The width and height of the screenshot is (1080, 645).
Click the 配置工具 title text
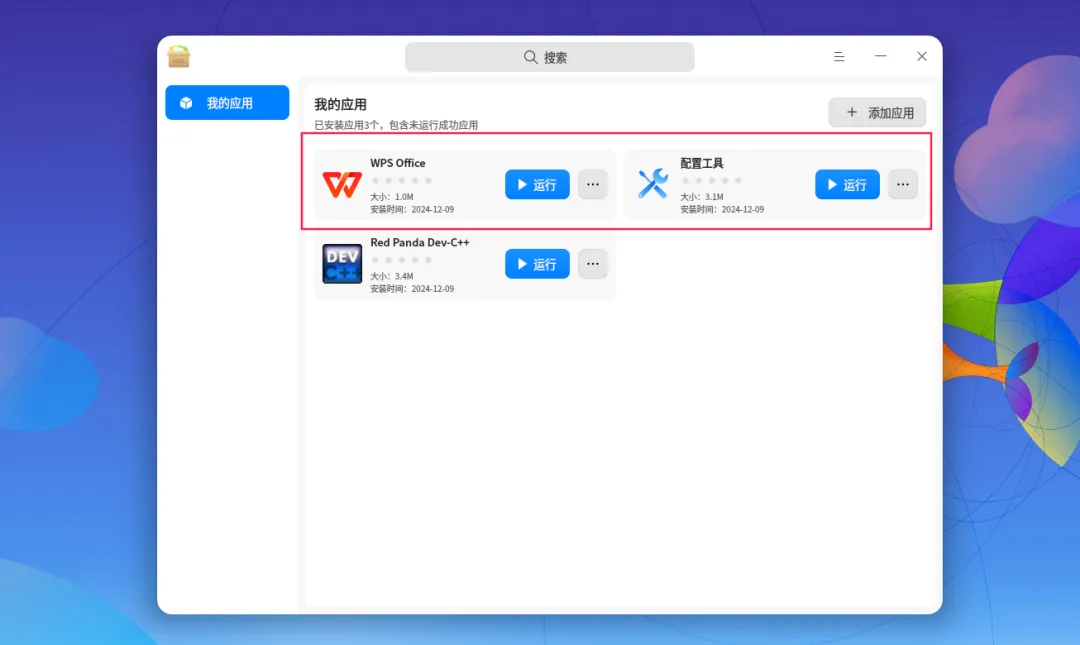702,163
